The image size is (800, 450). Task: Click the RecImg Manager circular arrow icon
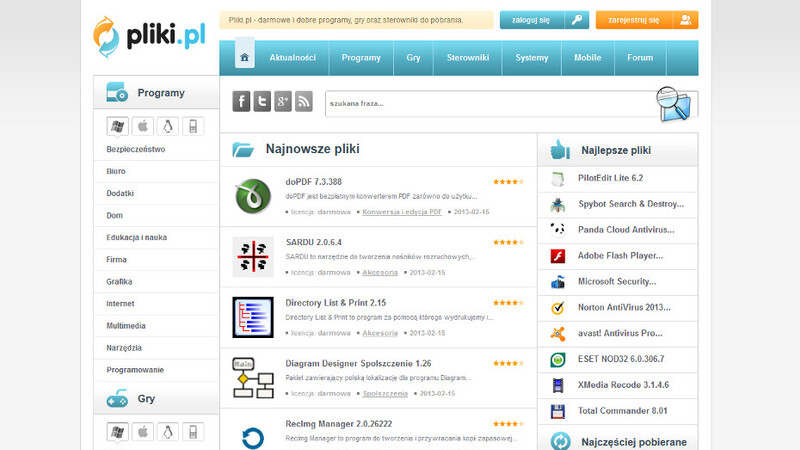(x=253, y=438)
